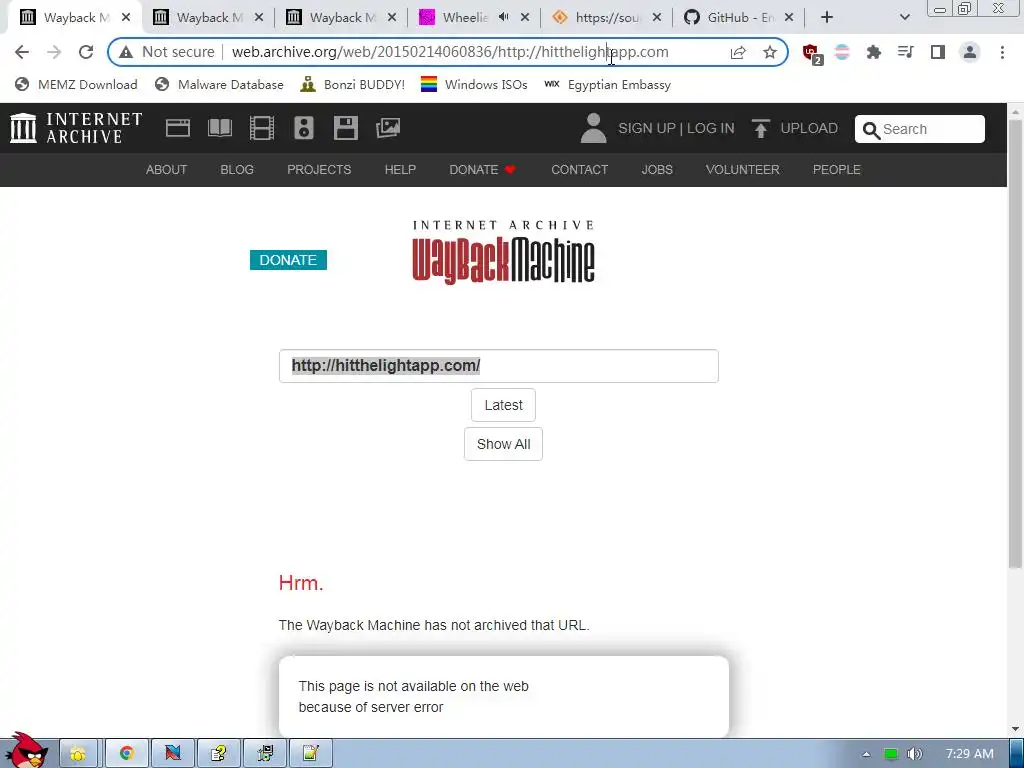Open the ABOUT menu item
Viewport: 1024px width, 768px height.
(167, 170)
